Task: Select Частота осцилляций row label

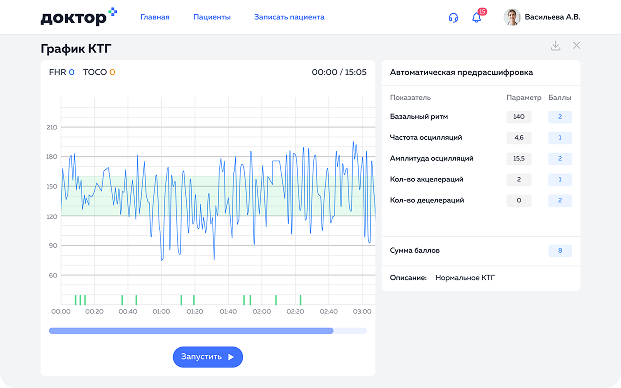Action: [x=426, y=137]
